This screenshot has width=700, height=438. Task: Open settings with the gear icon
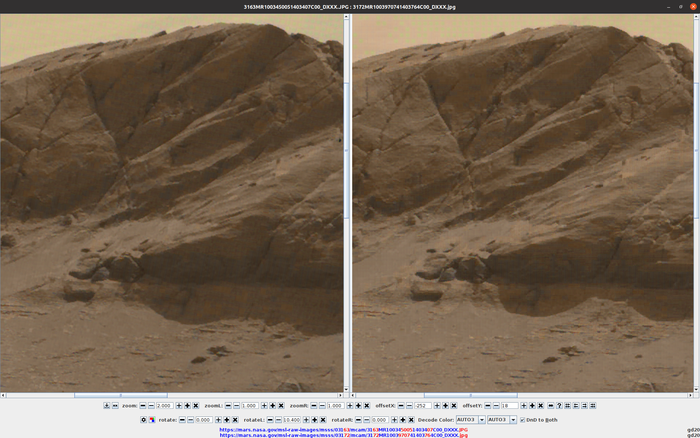[143, 420]
